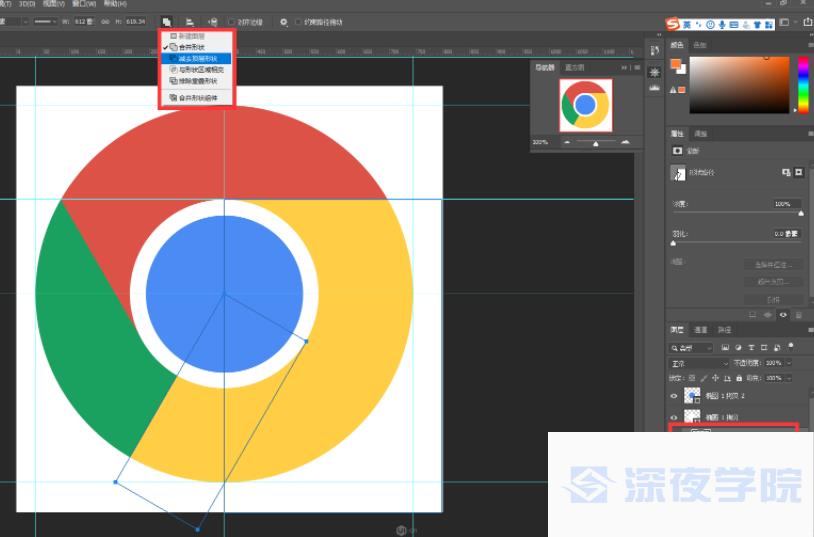Open the 3D menu

26,4
